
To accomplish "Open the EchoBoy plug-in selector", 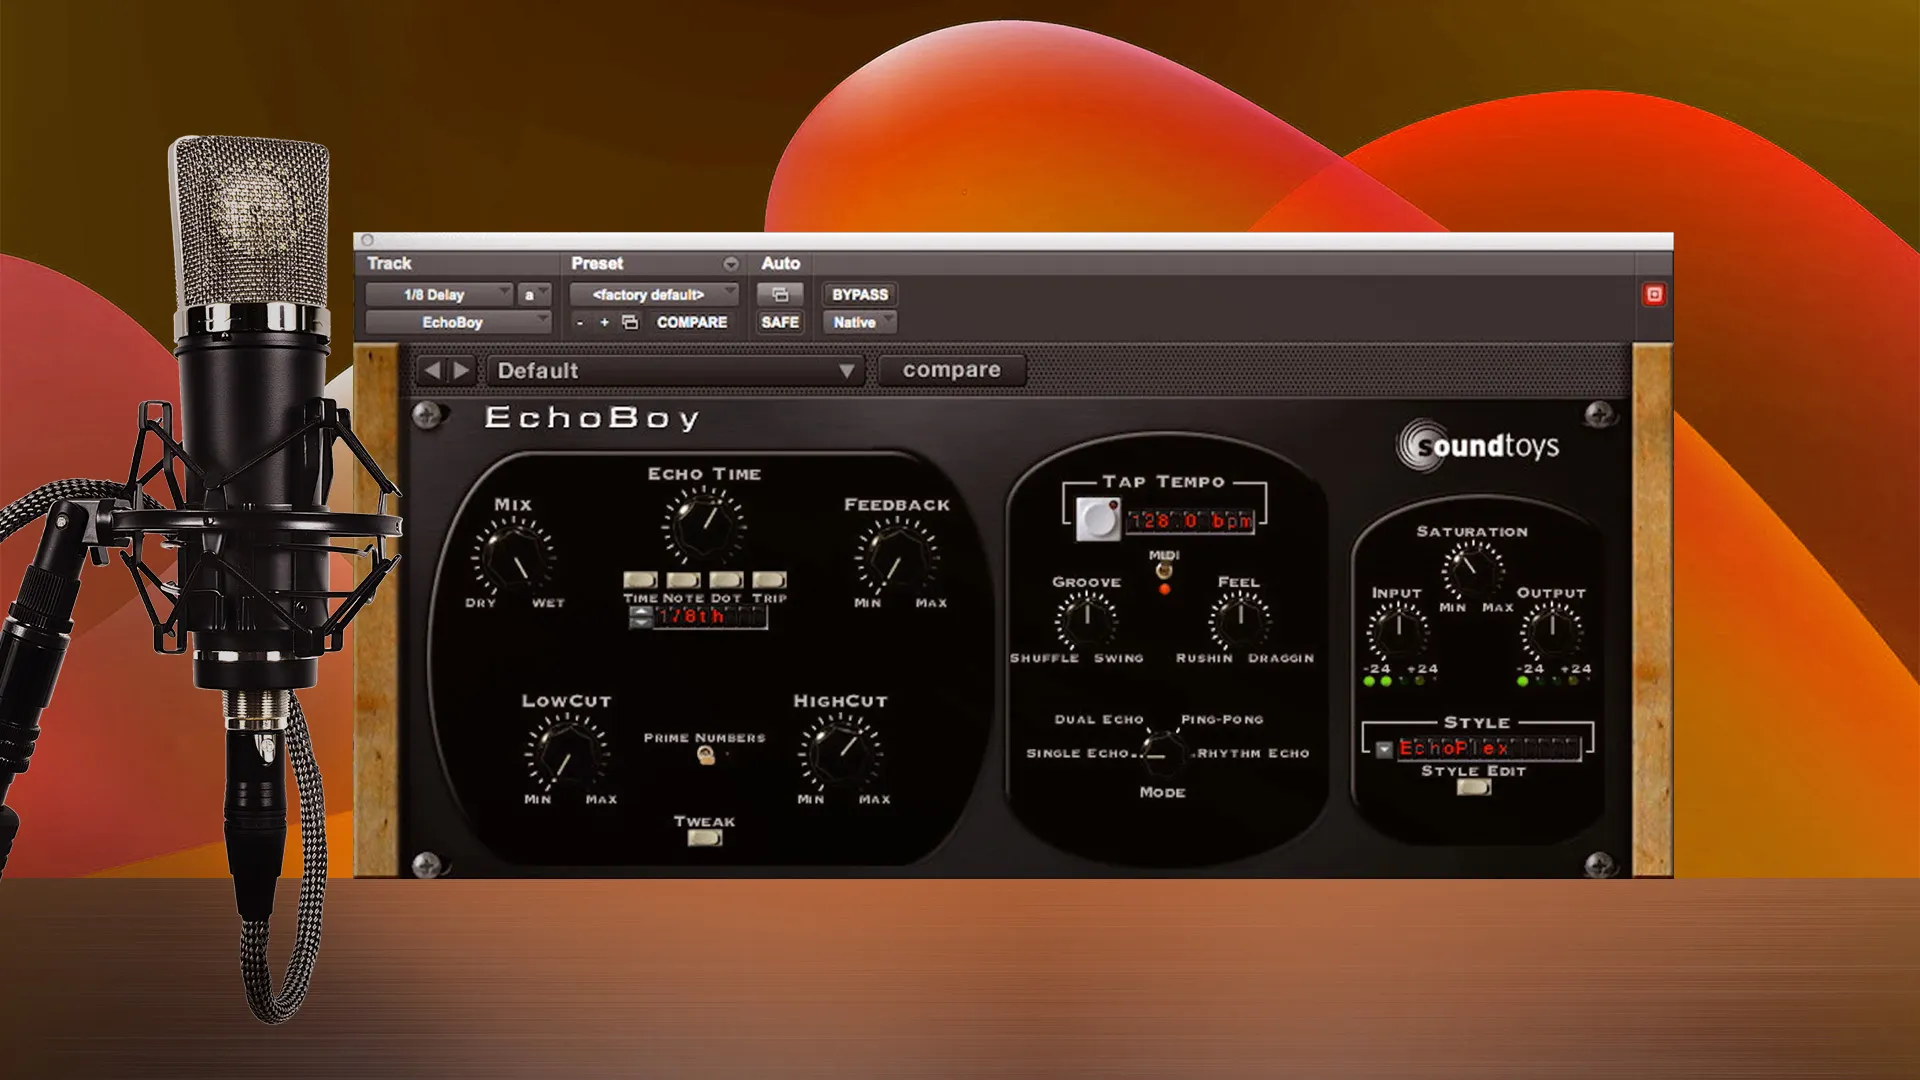I will pyautogui.click(x=458, y=322).
